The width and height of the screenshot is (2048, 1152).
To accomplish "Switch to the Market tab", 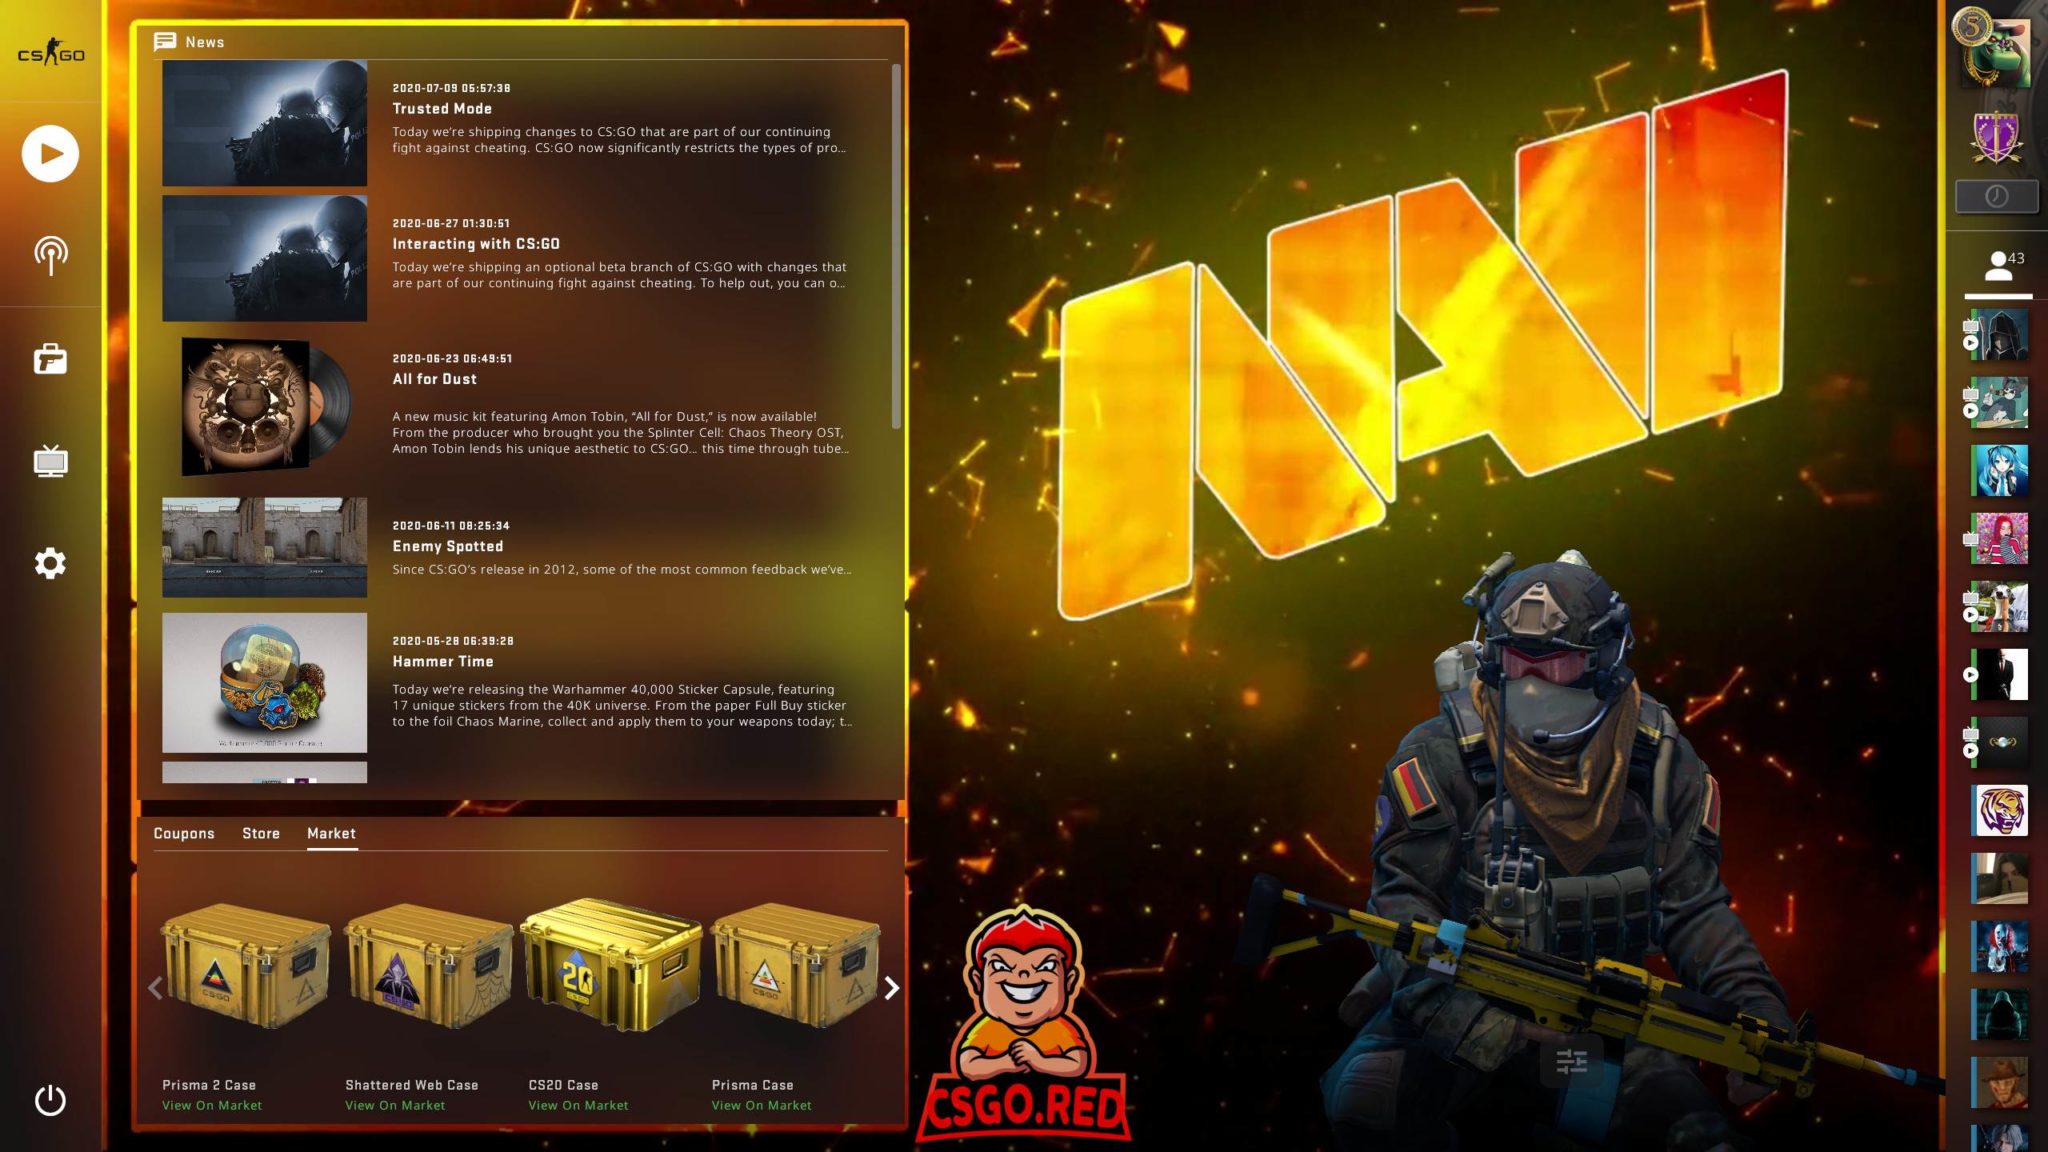I will (x=331, y=833).
